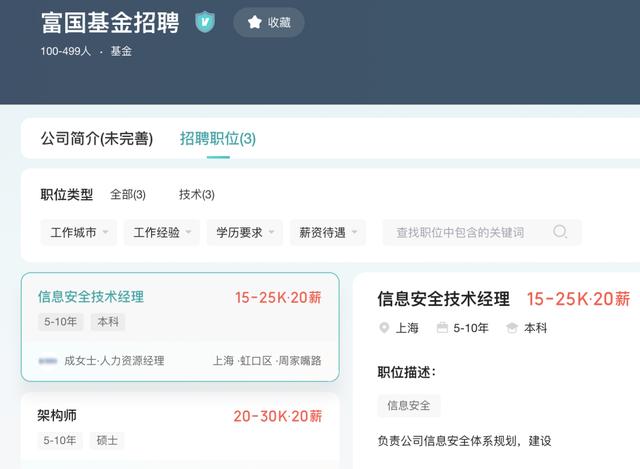Click the location pin icon beside 上海

[x=384, y=328]
